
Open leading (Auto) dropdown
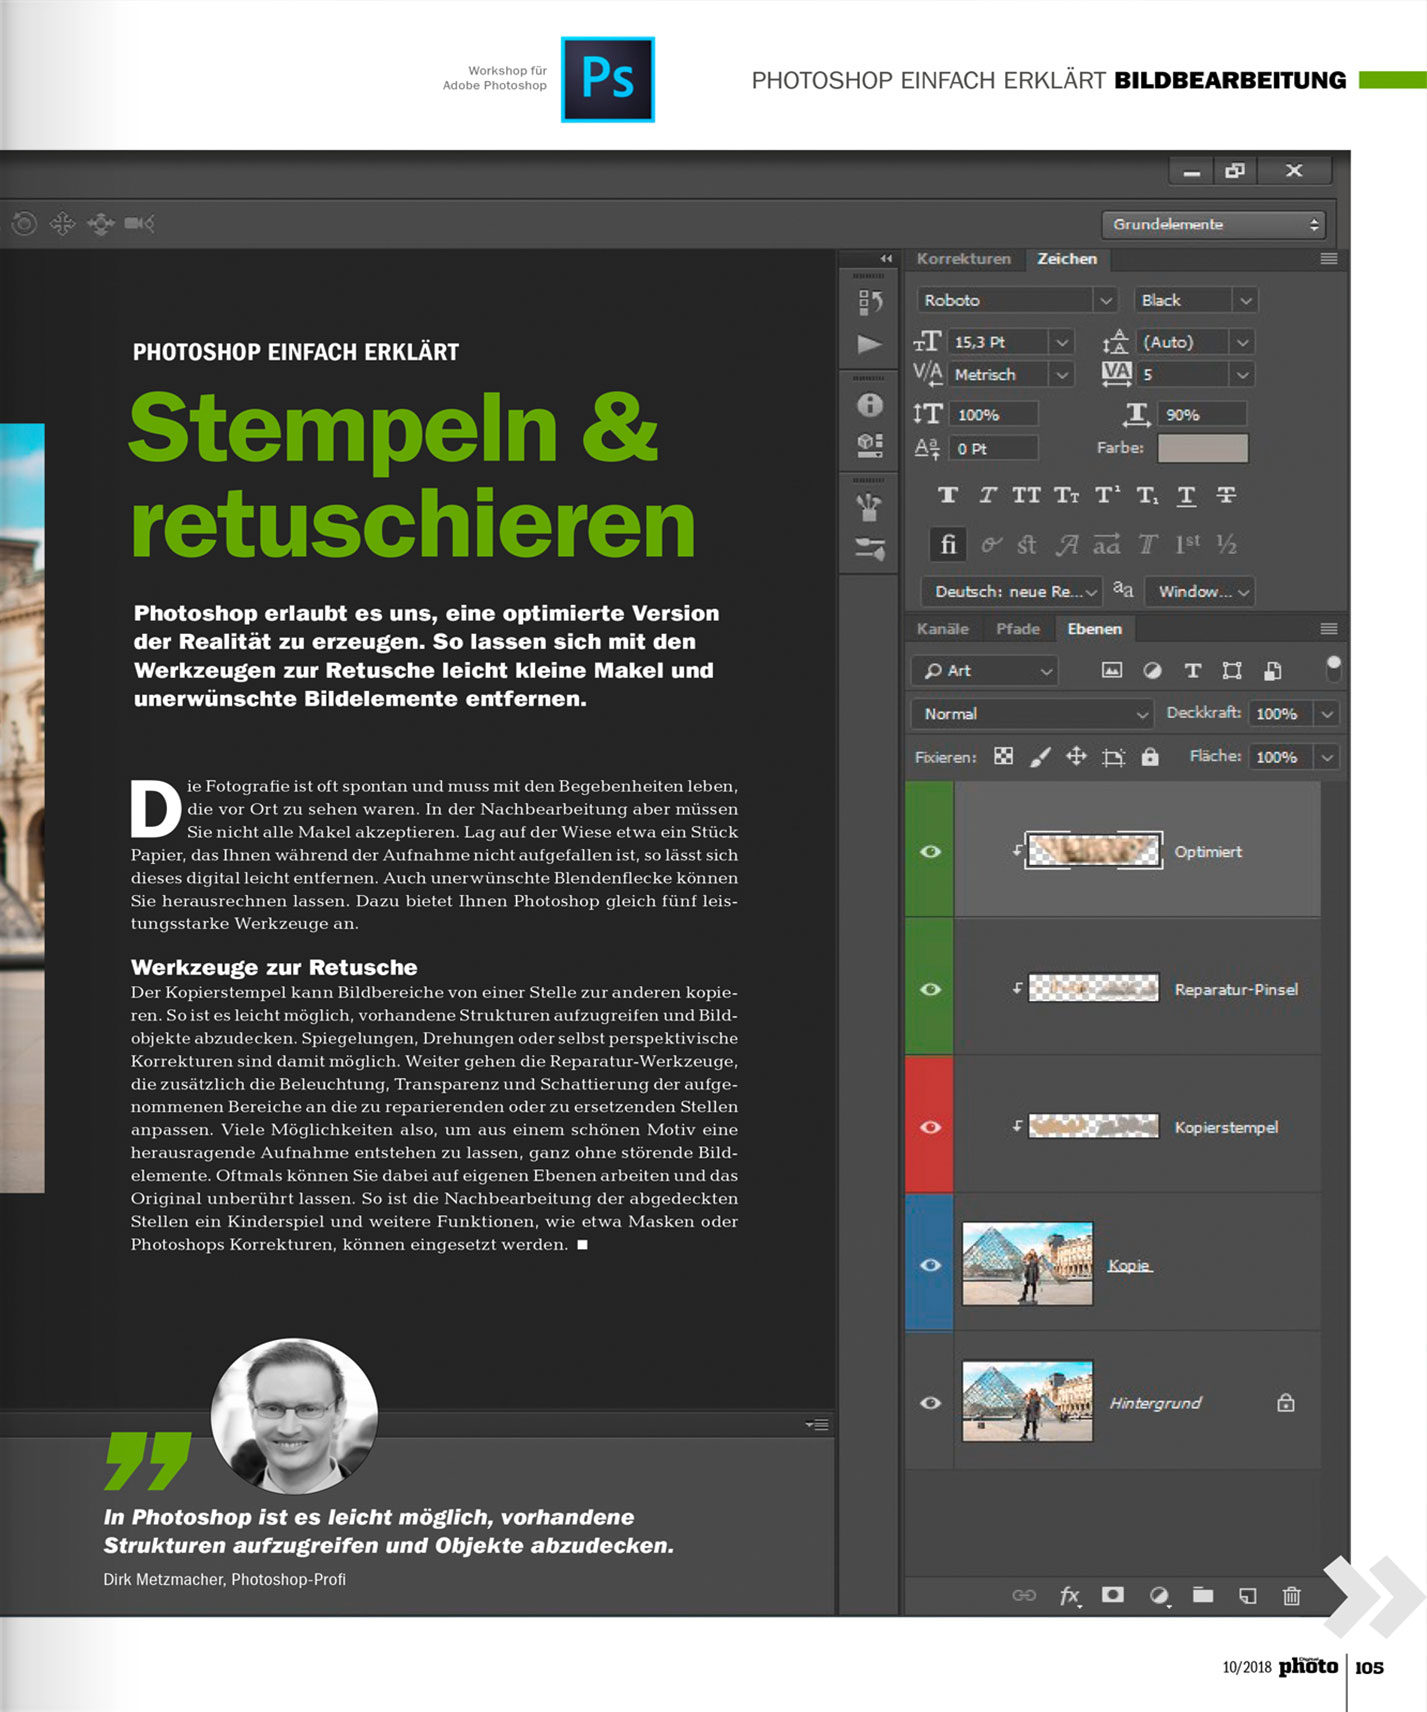[1243, 342]
